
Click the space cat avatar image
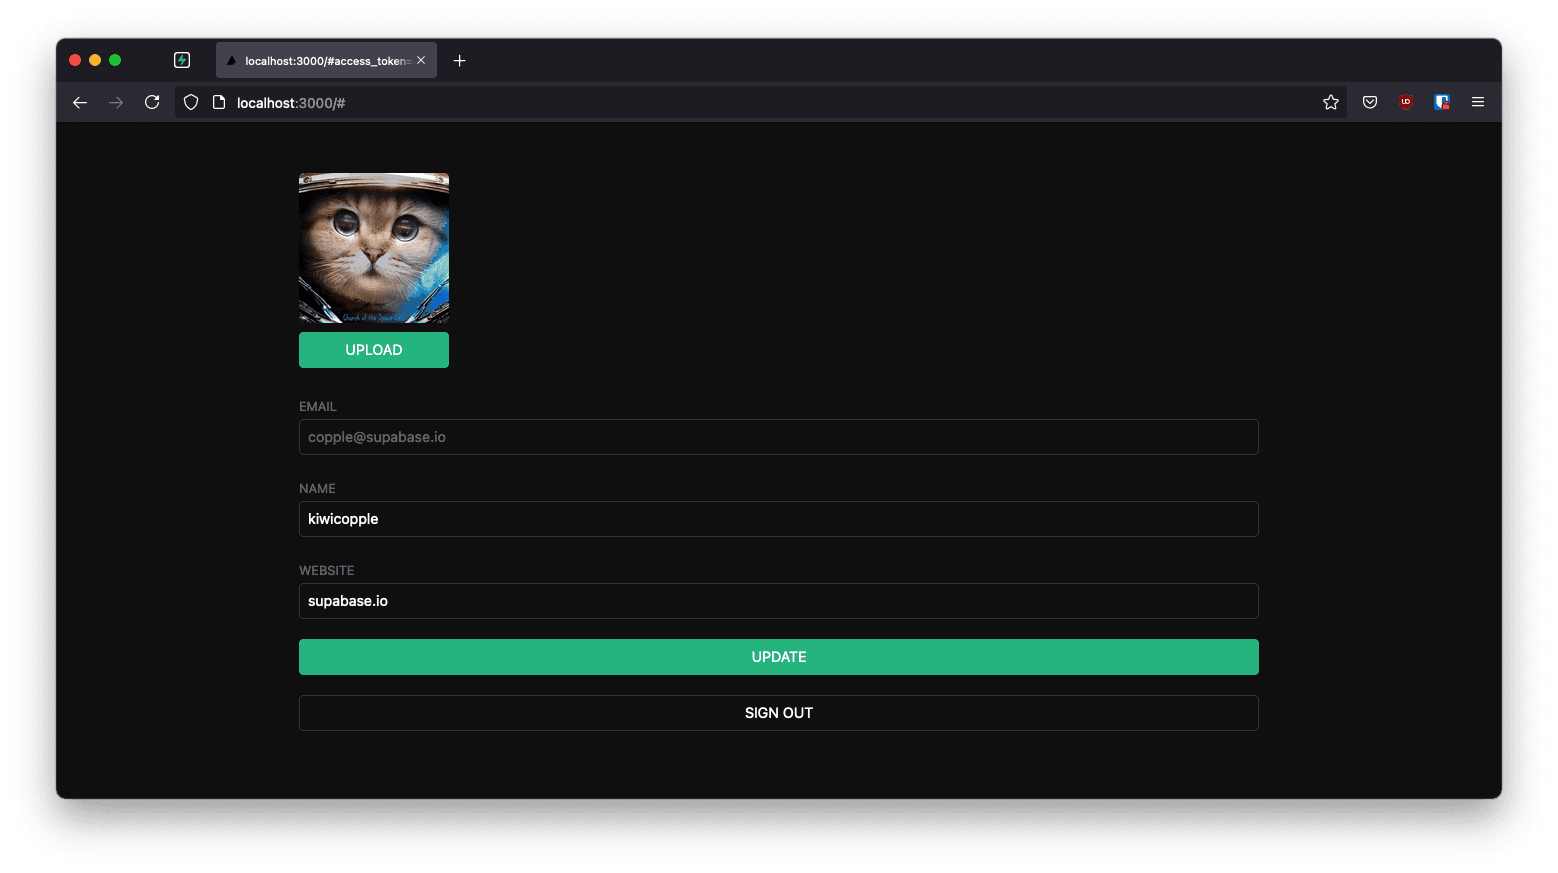374,248
